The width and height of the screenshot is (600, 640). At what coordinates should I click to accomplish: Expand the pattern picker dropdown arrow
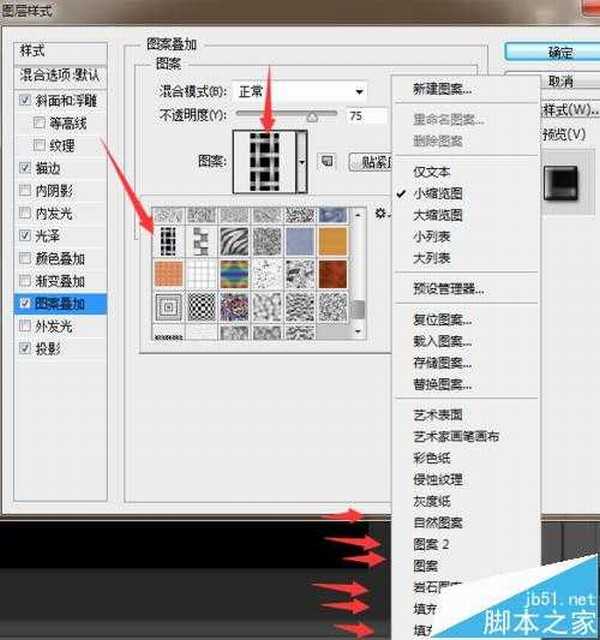[302, 159]
